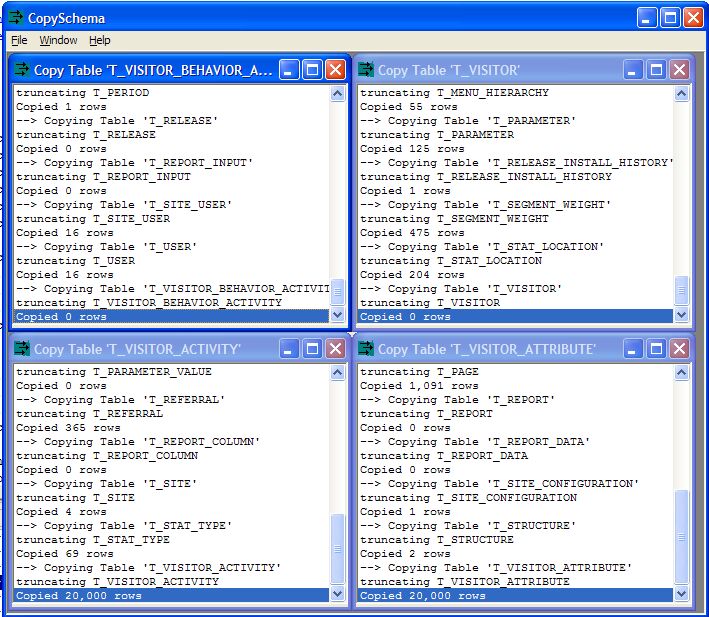Image resolution: width=709 pixels, height=617 pixels.
Task: Close the T_VISITOR_ACTIVITY child window
Action: pos(336,349)
